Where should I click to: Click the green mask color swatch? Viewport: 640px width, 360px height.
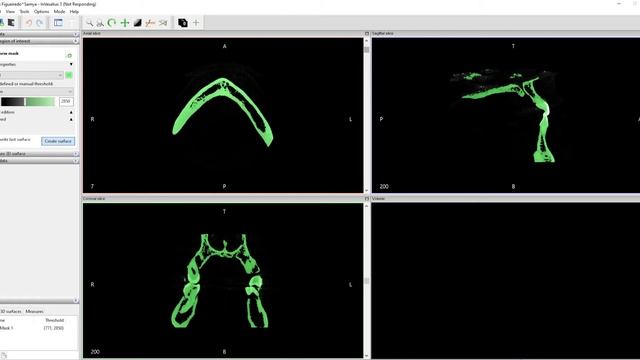[69, 75]
